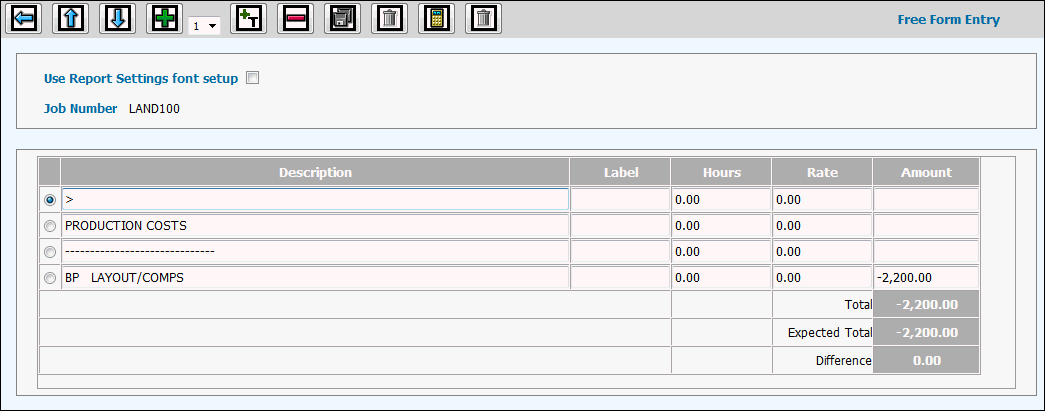The image size is (1045, 411).
Task: Click the first trash can icon
Action: coord(389,19)
